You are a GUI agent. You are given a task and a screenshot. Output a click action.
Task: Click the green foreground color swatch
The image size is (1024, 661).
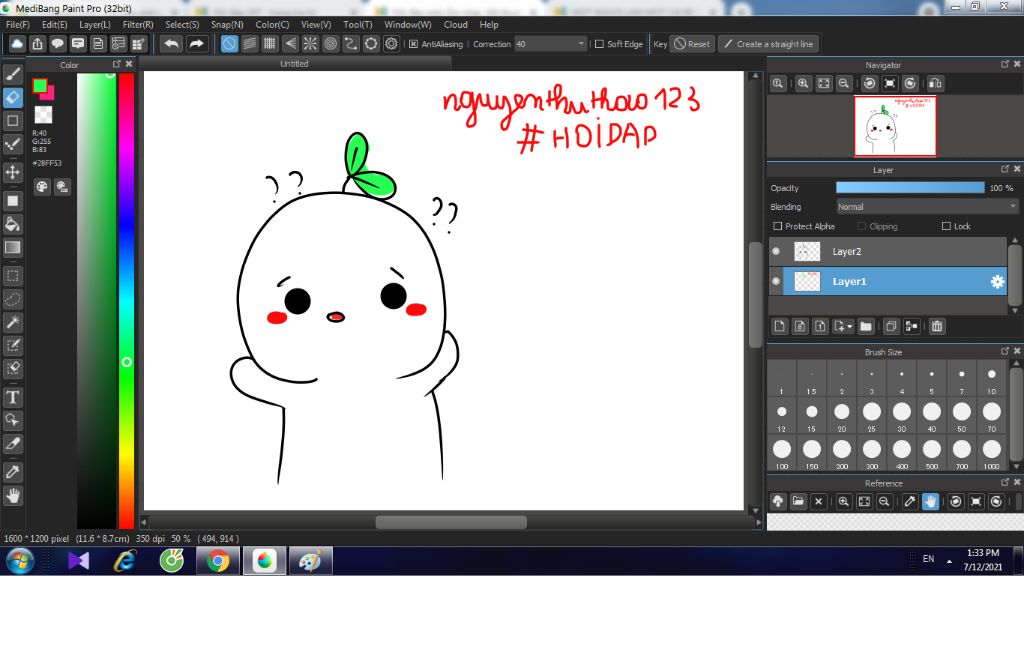[x=39, y=85]
